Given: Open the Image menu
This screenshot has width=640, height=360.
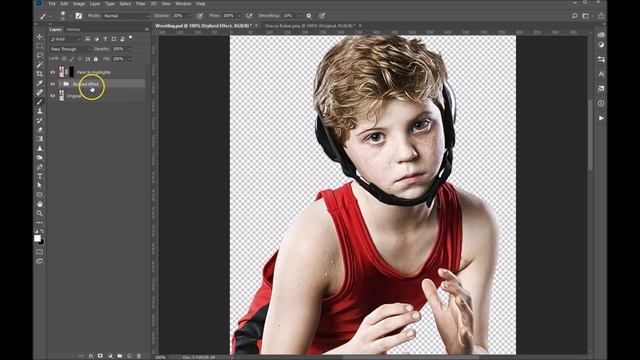Looking at the screenshot, I should pyautogui.click(x=79, y=4).
